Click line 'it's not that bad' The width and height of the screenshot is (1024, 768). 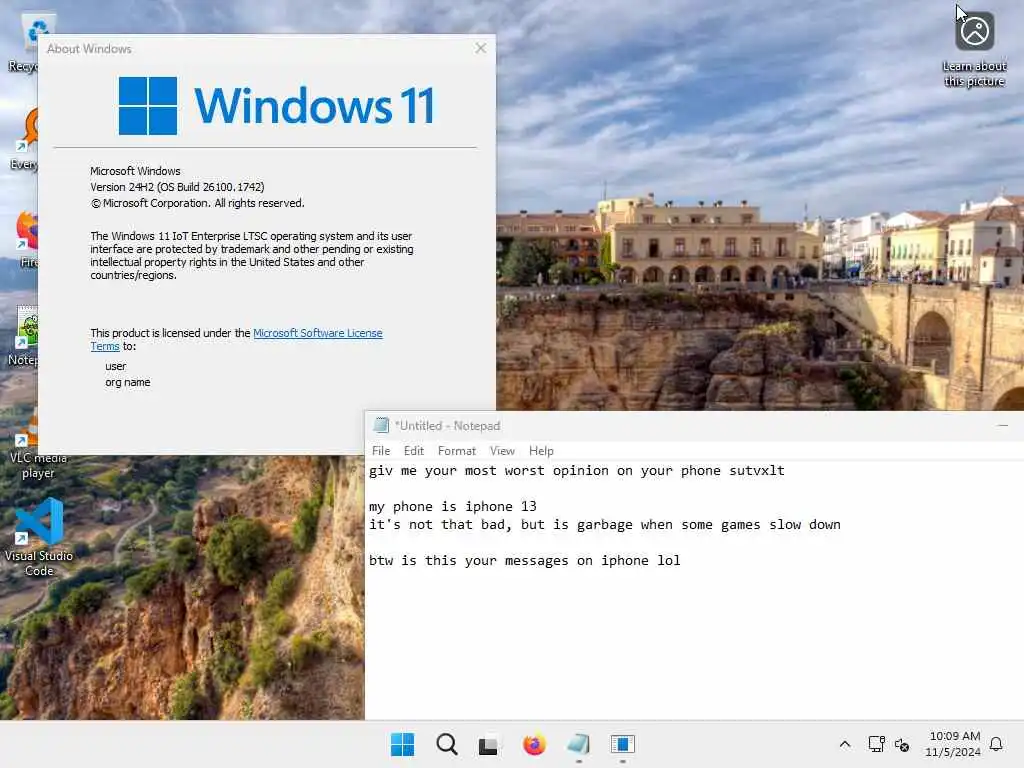[605, 525]
